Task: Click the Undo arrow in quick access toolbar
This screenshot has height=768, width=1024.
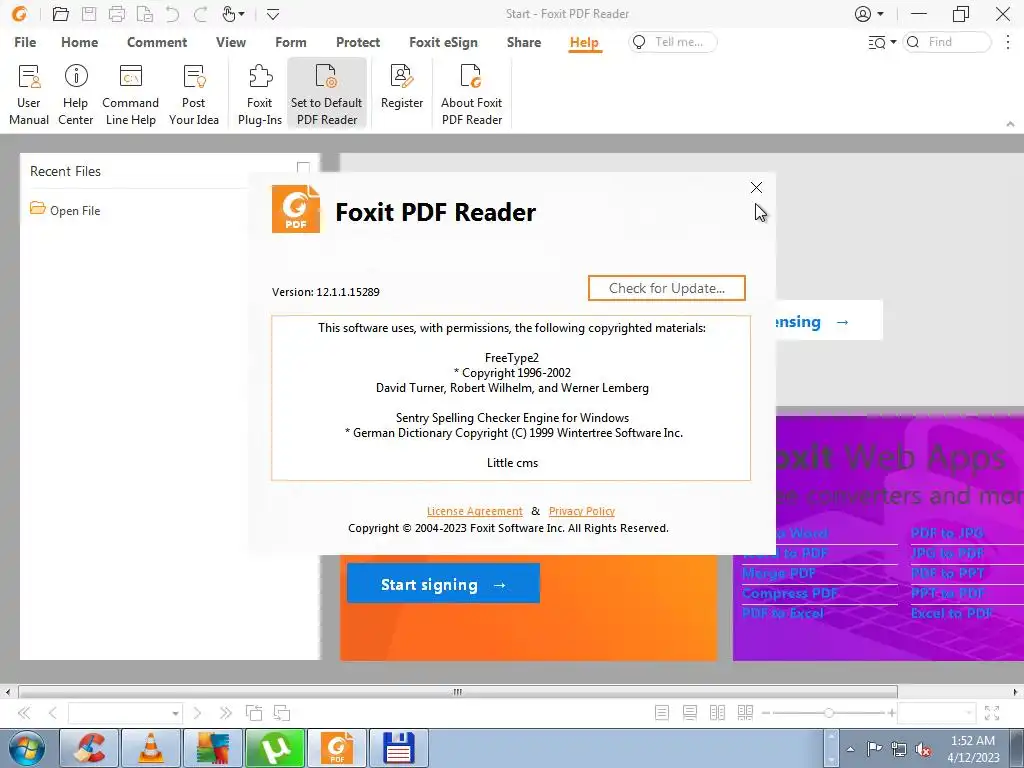Action: coord(172,14)
